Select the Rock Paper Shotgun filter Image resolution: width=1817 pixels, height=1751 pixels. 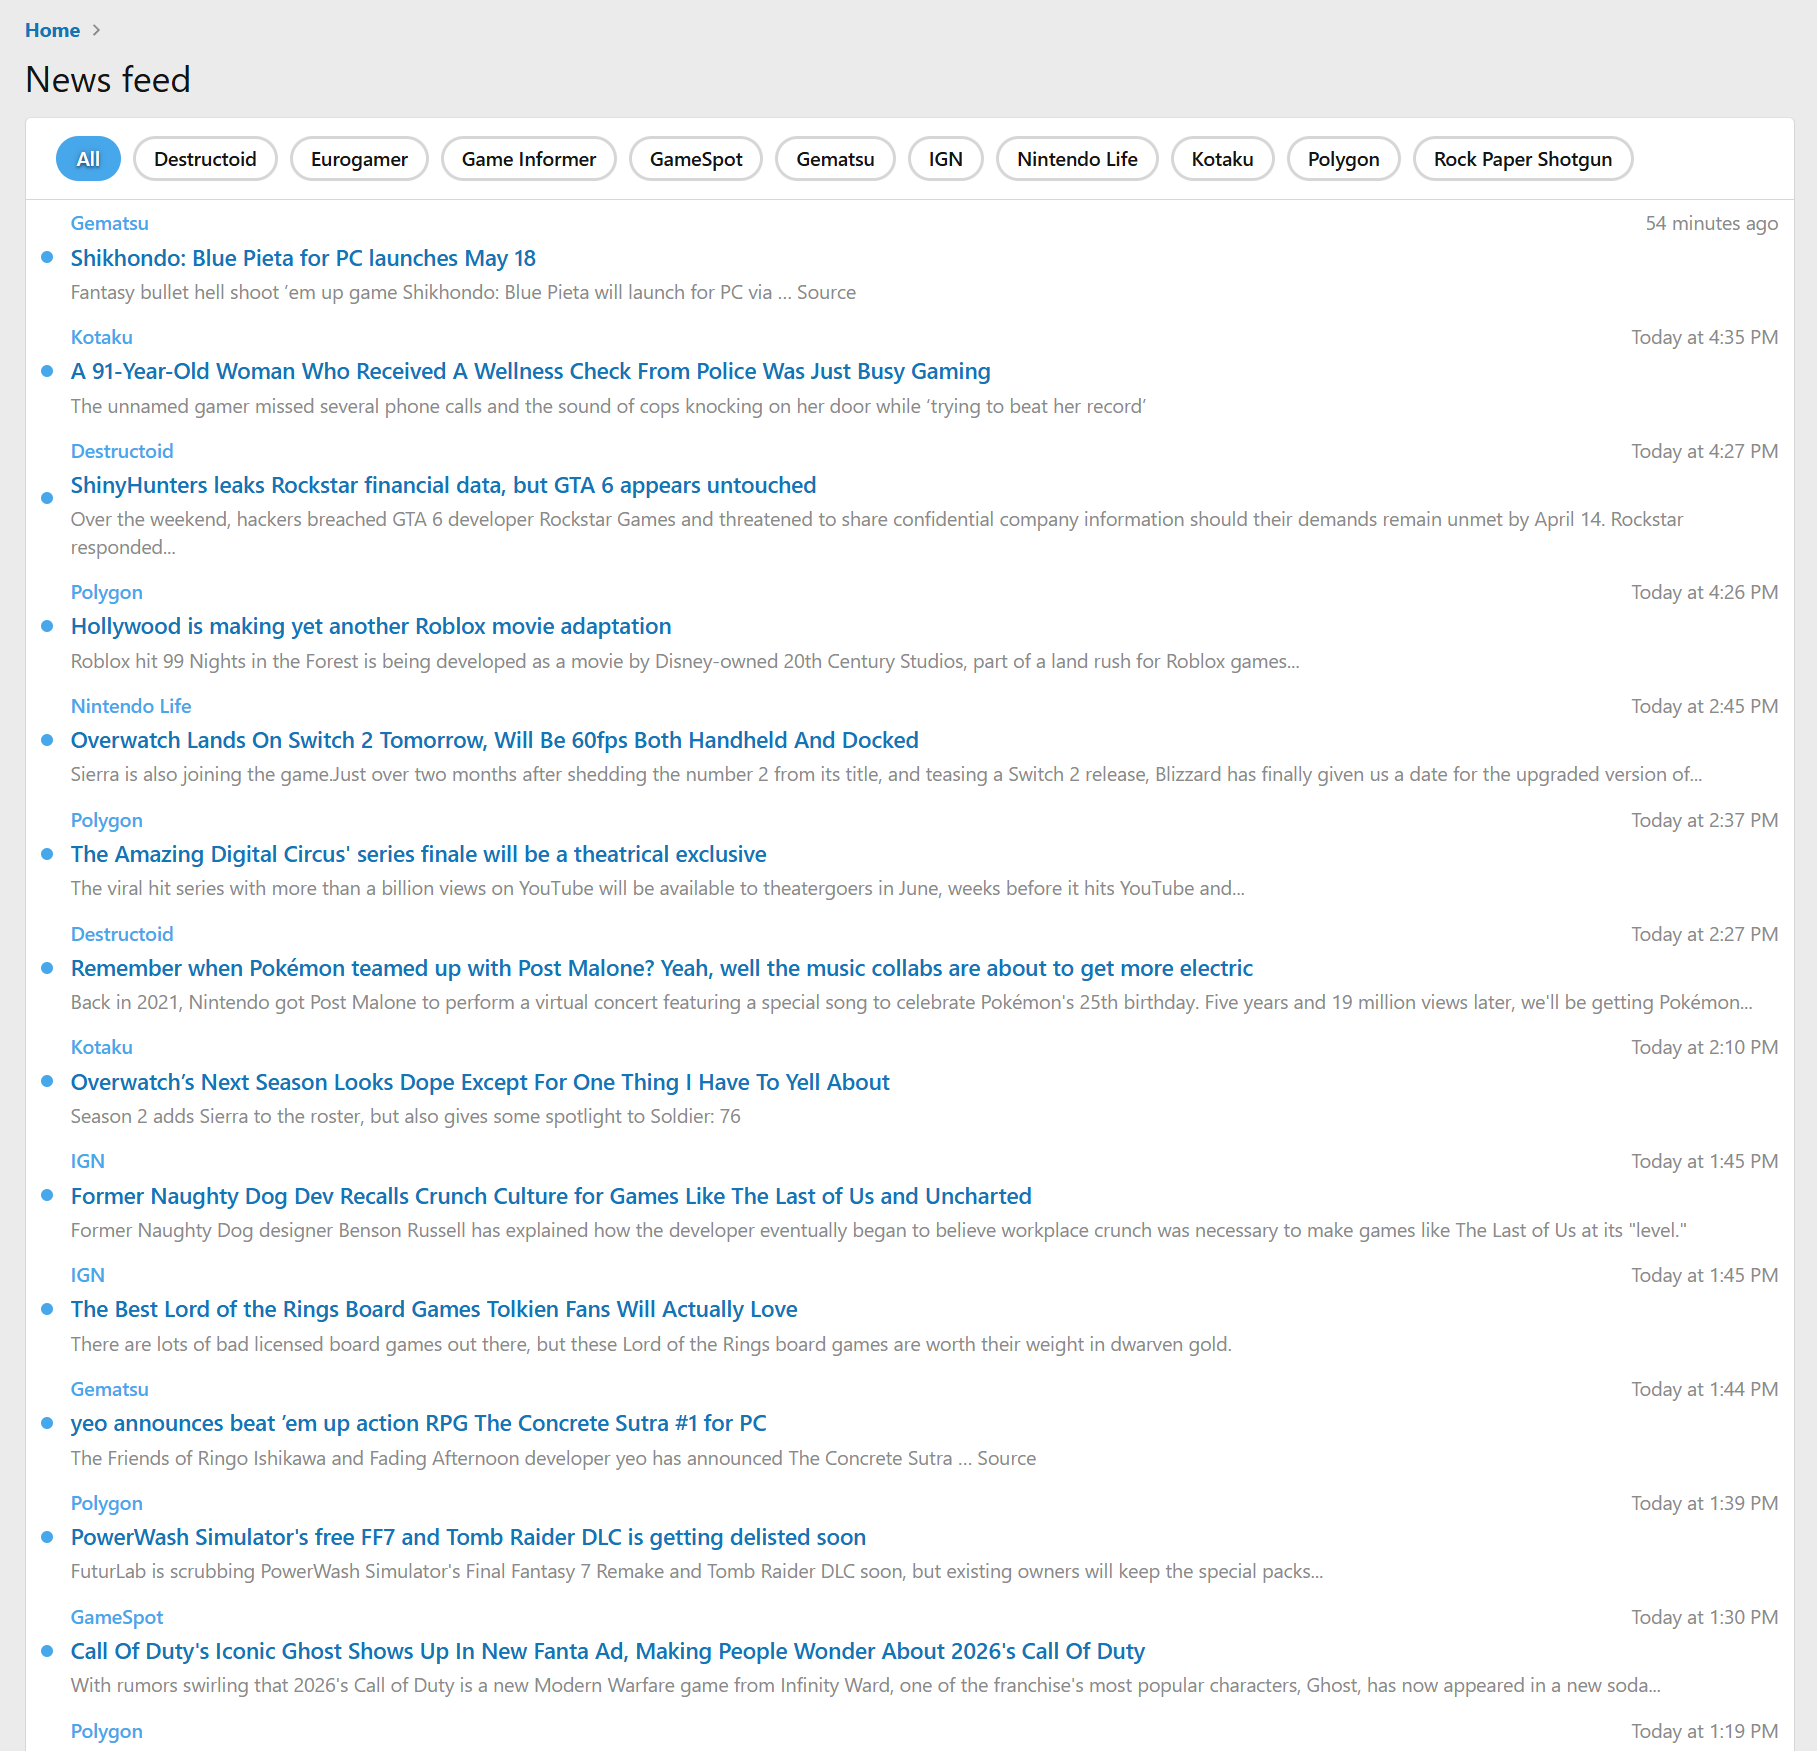pyautogui.click(x=1522, y=159)
